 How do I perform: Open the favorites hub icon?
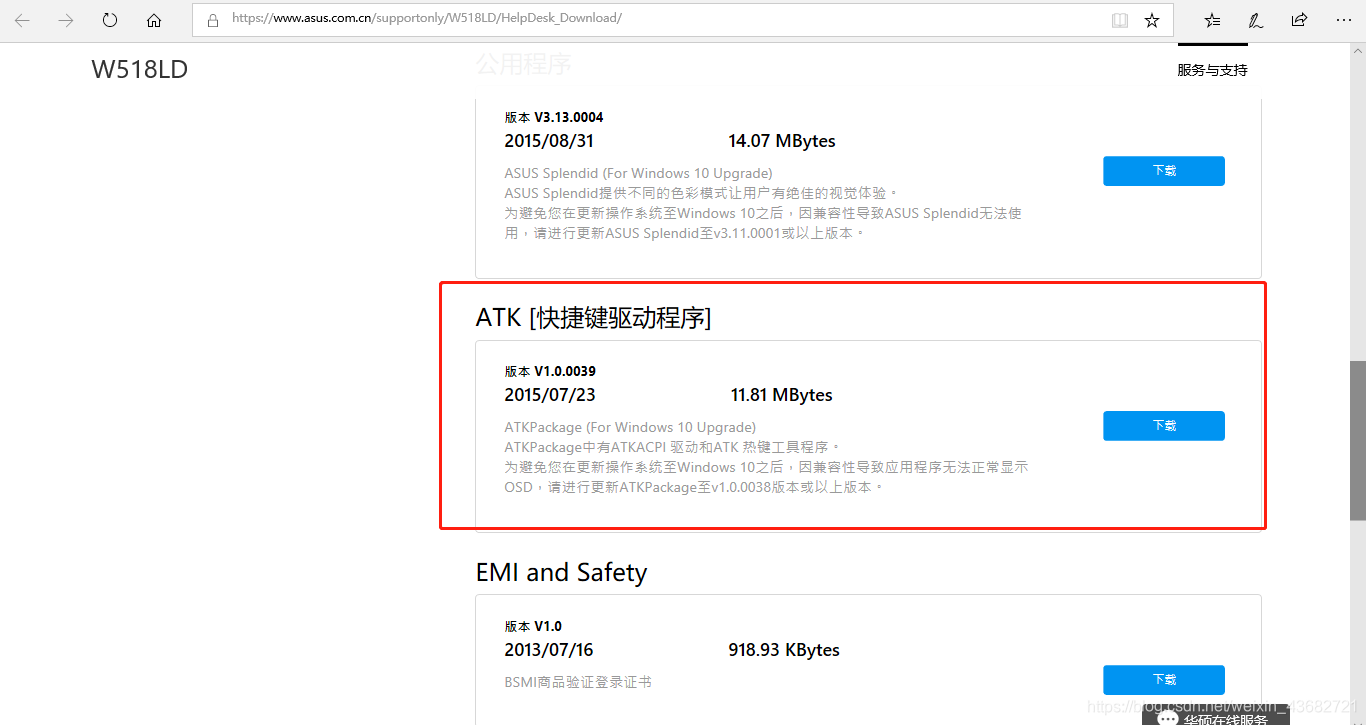coord(1212,20)
